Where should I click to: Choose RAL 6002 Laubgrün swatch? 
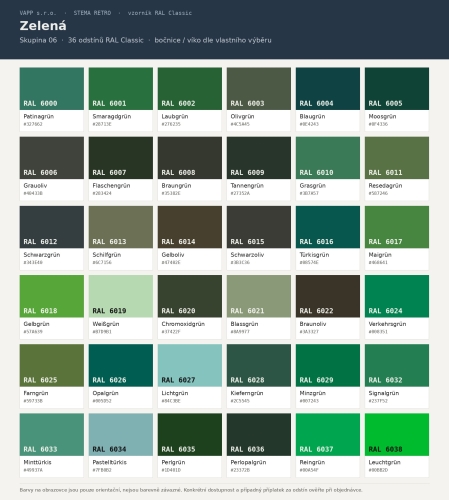[190, 89]
